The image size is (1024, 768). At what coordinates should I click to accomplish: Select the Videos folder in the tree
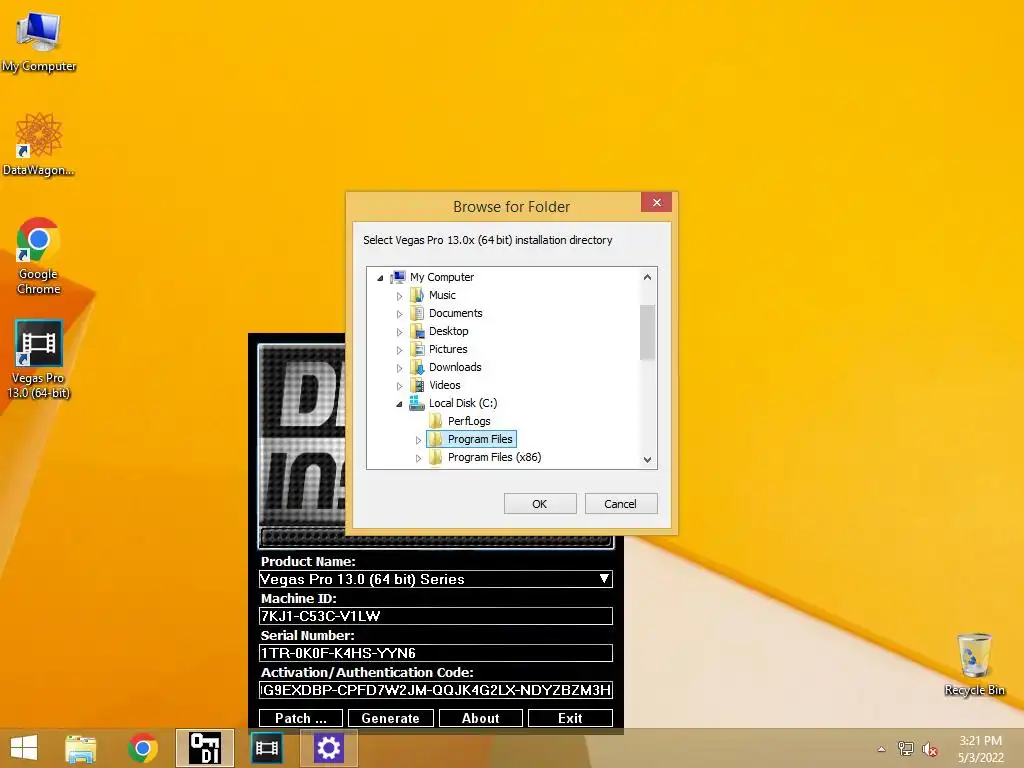click(444, 385)
